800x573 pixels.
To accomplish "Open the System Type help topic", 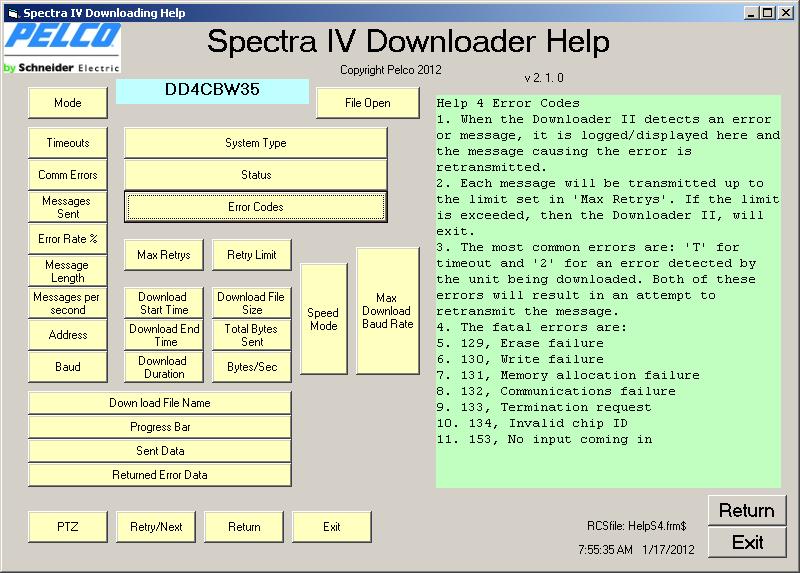I will click(256, 143).
